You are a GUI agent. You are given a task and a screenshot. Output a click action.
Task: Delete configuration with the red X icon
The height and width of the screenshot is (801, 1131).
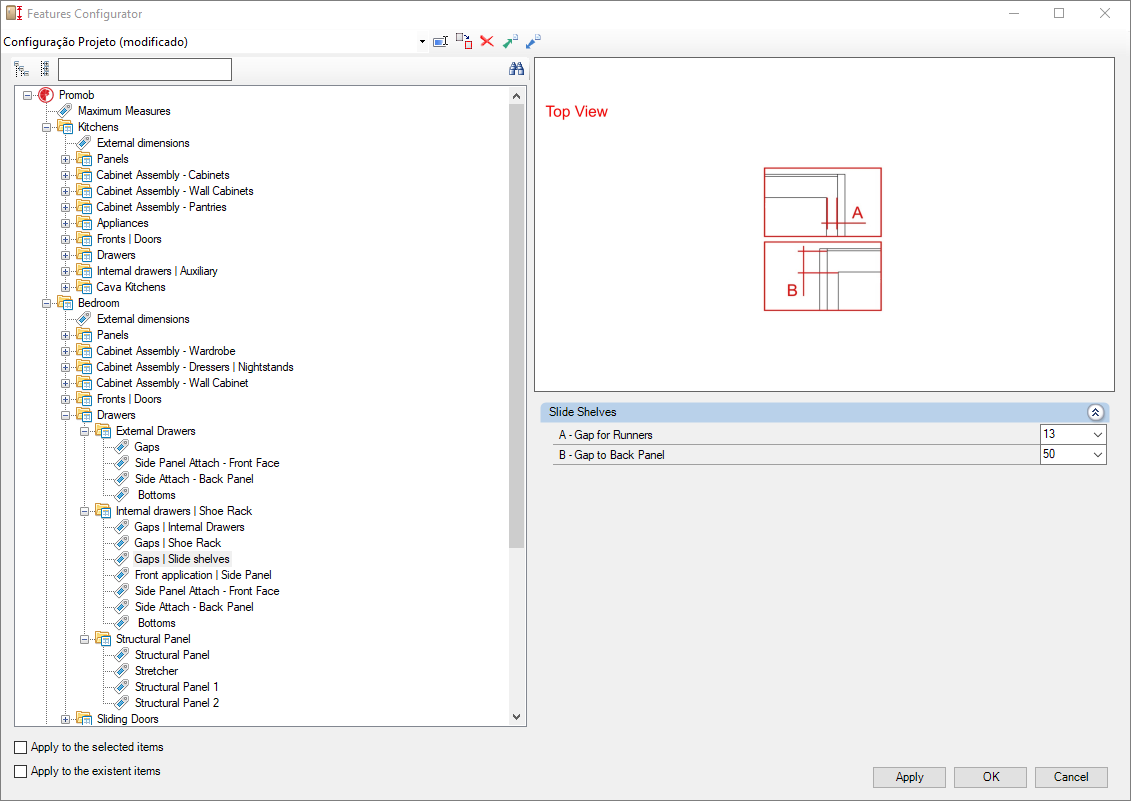487,41
